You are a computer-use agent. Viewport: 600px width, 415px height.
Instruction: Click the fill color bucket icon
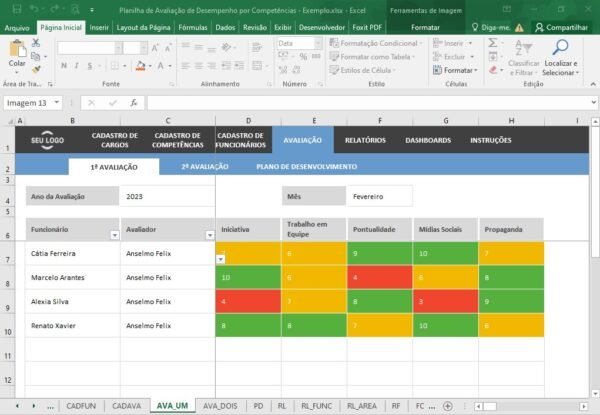tap(140, 66)
